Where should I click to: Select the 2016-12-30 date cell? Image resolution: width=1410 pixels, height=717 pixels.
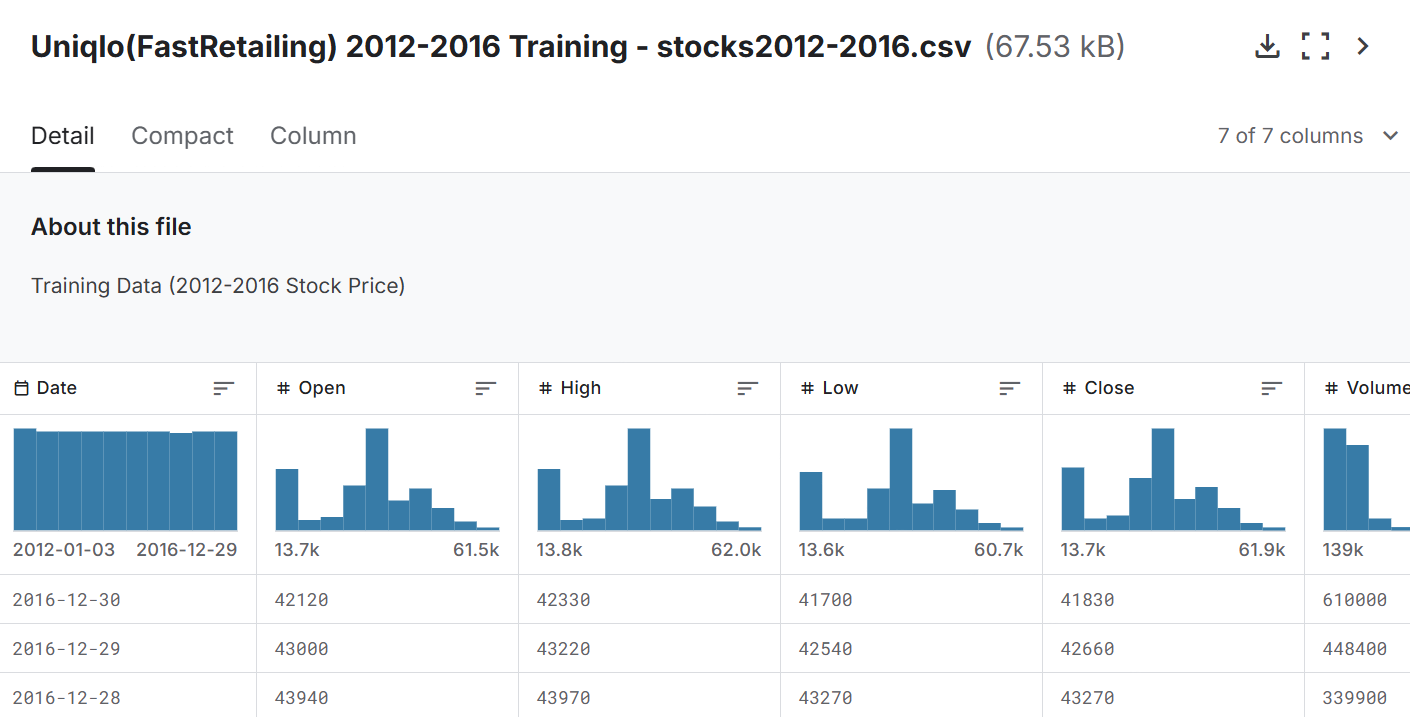coord(66,600)
